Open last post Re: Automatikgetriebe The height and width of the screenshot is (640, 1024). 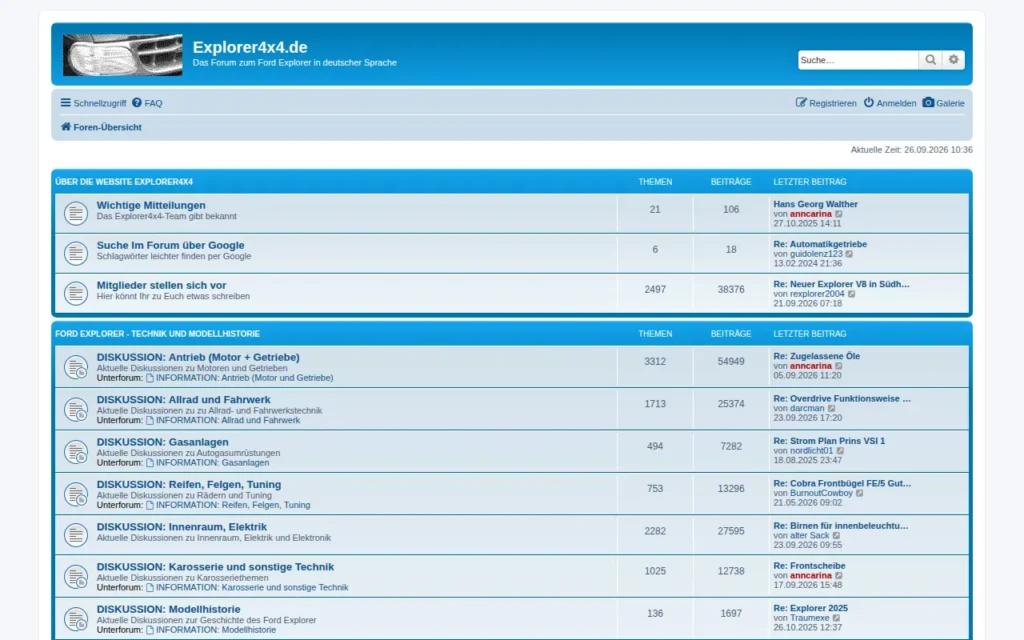820,244
